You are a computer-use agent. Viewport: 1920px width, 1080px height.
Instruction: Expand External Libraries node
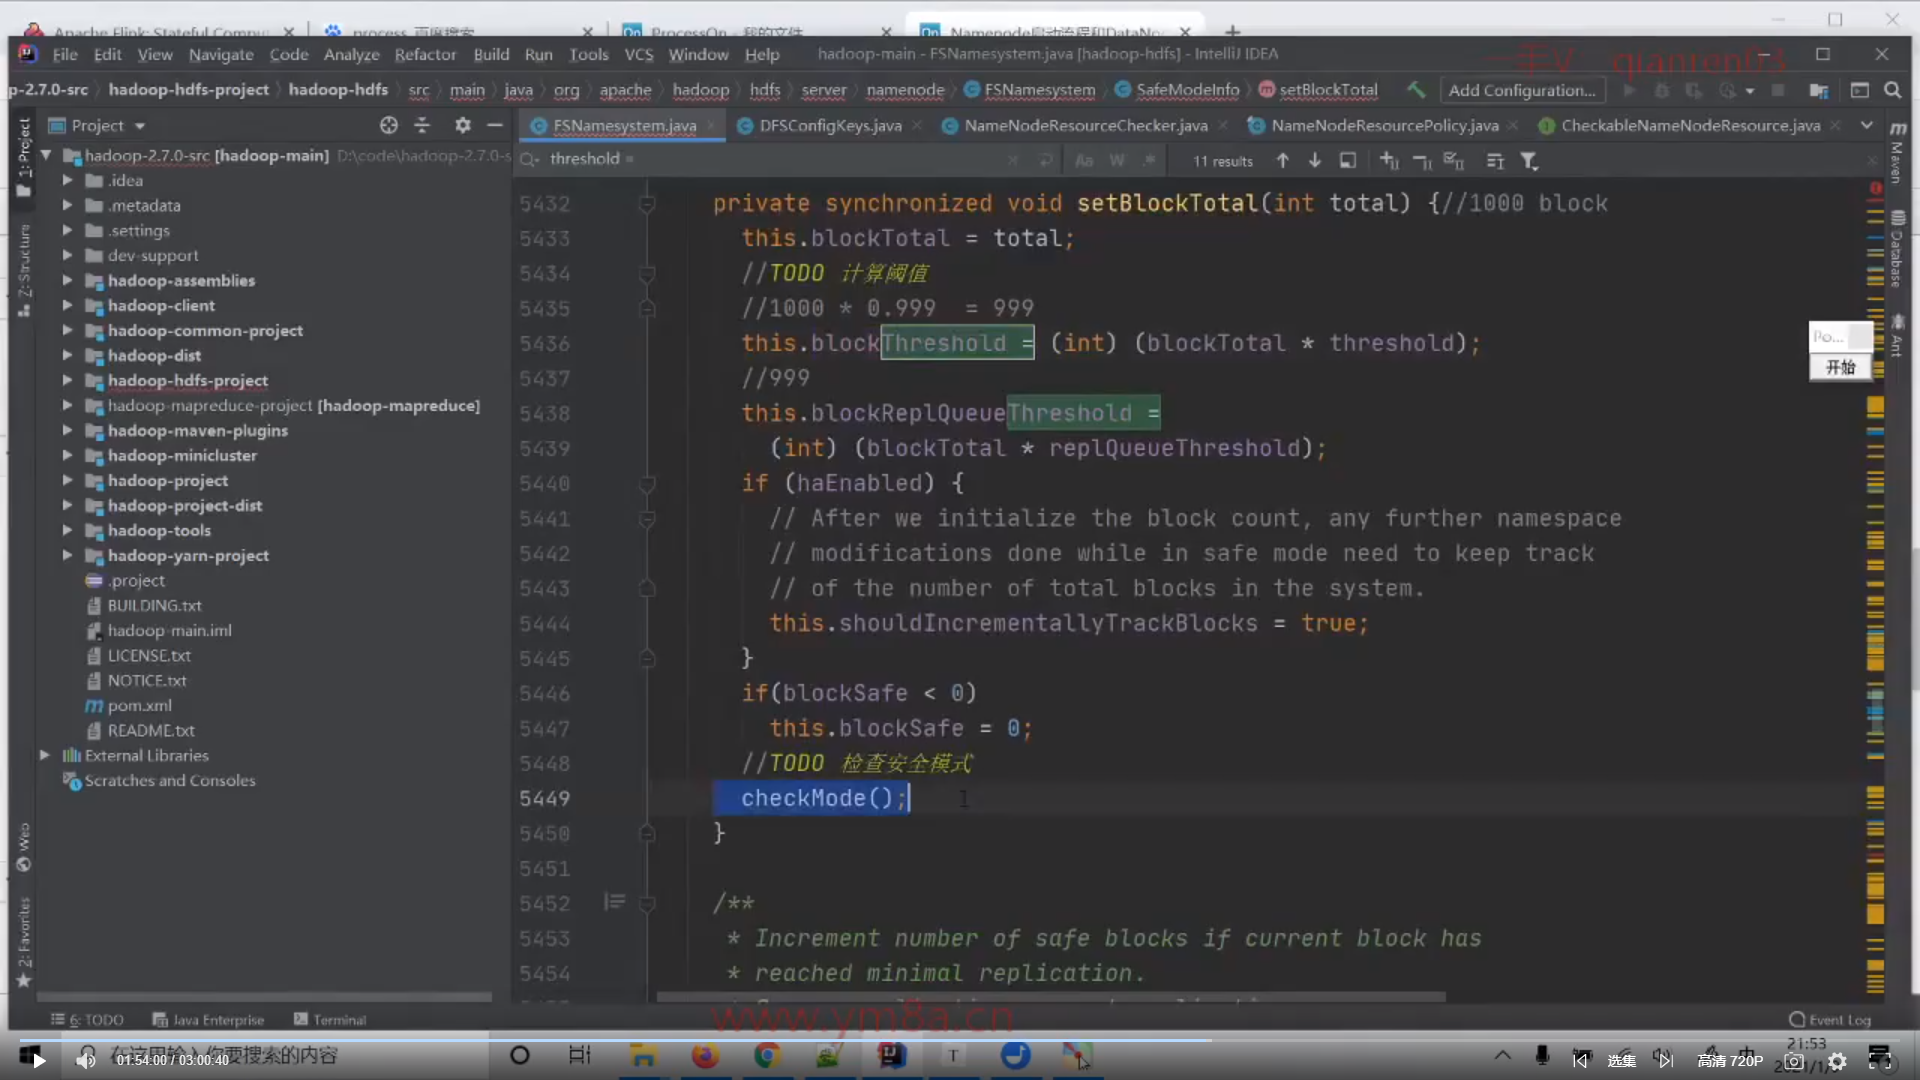pos(44,755)
